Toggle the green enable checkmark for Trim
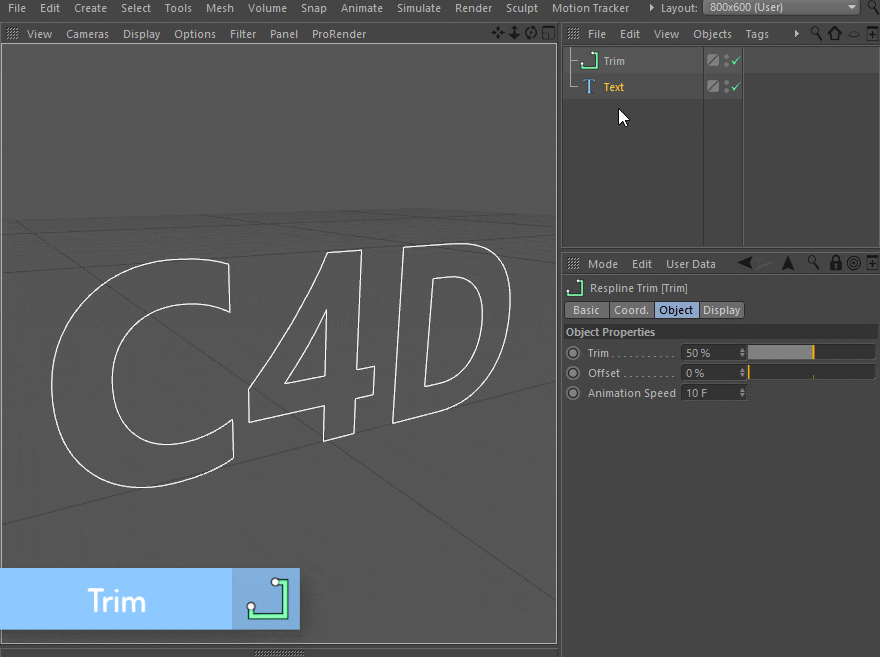Image resolution: width=880 pixels, height=657 pixels. (736, 60)
